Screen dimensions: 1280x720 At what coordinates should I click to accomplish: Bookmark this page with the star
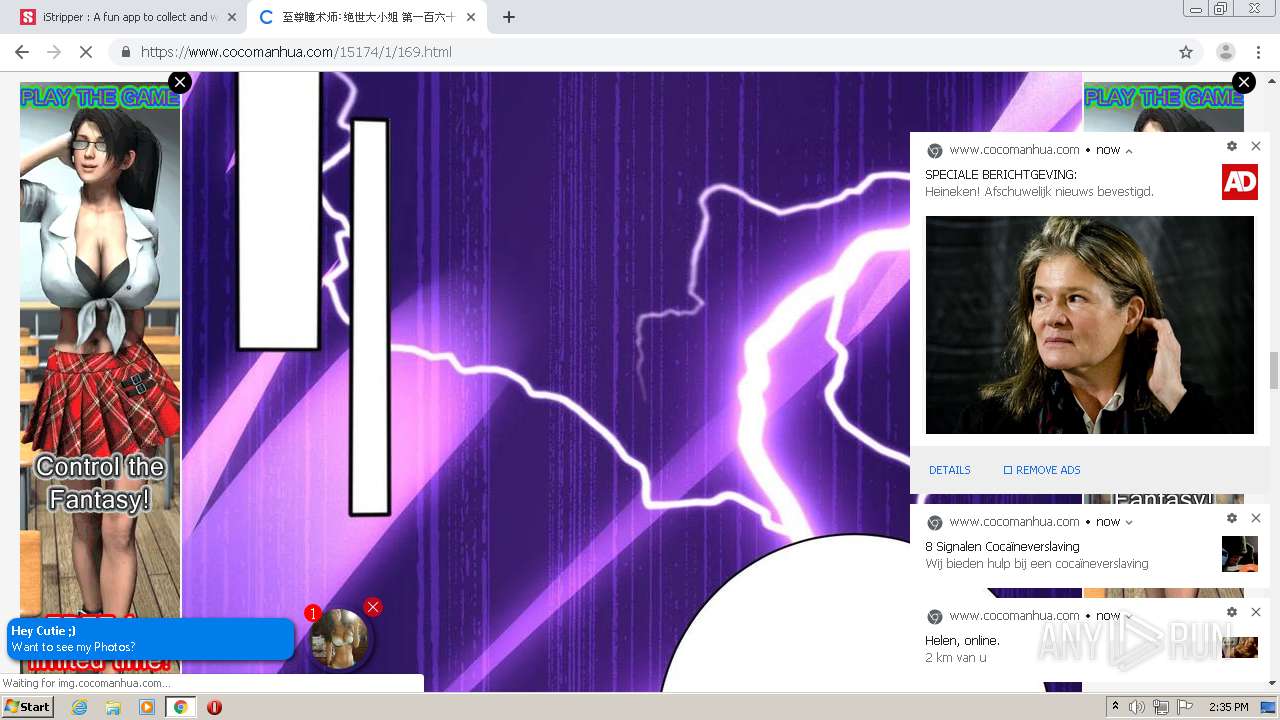1186,52
